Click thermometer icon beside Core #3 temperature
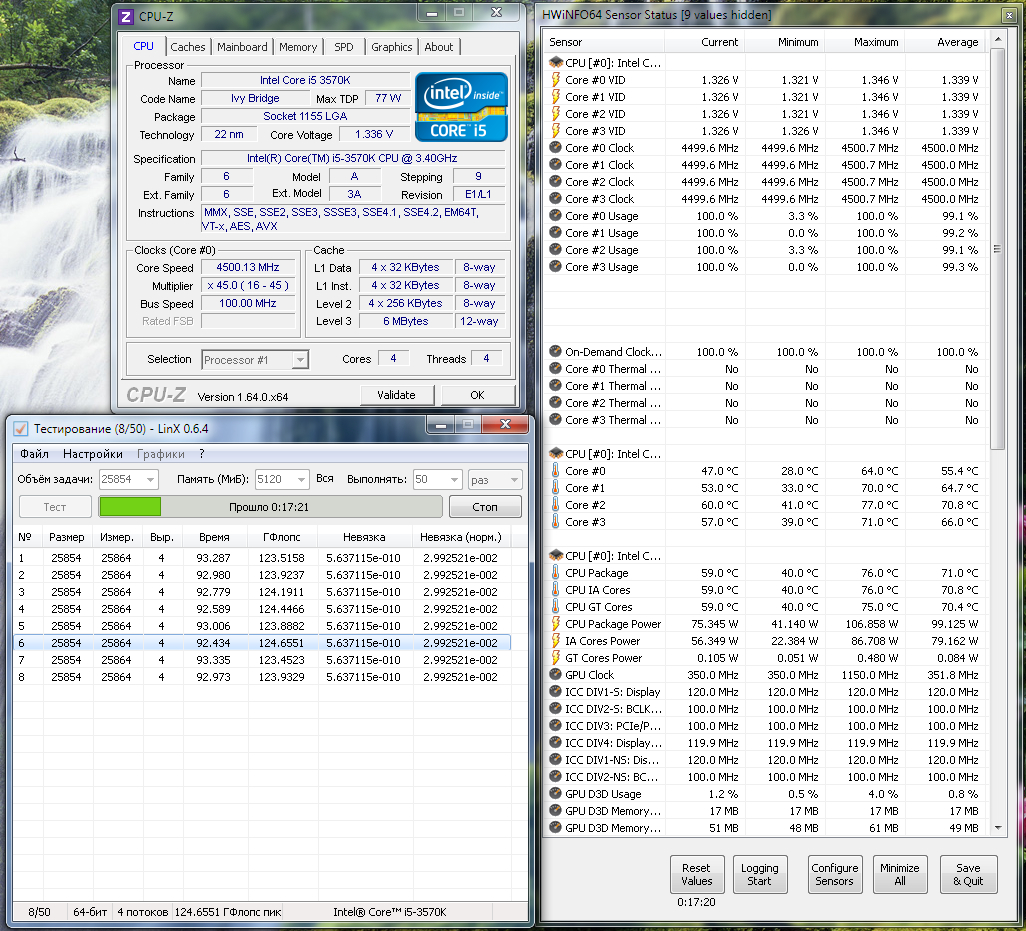 pos(556,522)
